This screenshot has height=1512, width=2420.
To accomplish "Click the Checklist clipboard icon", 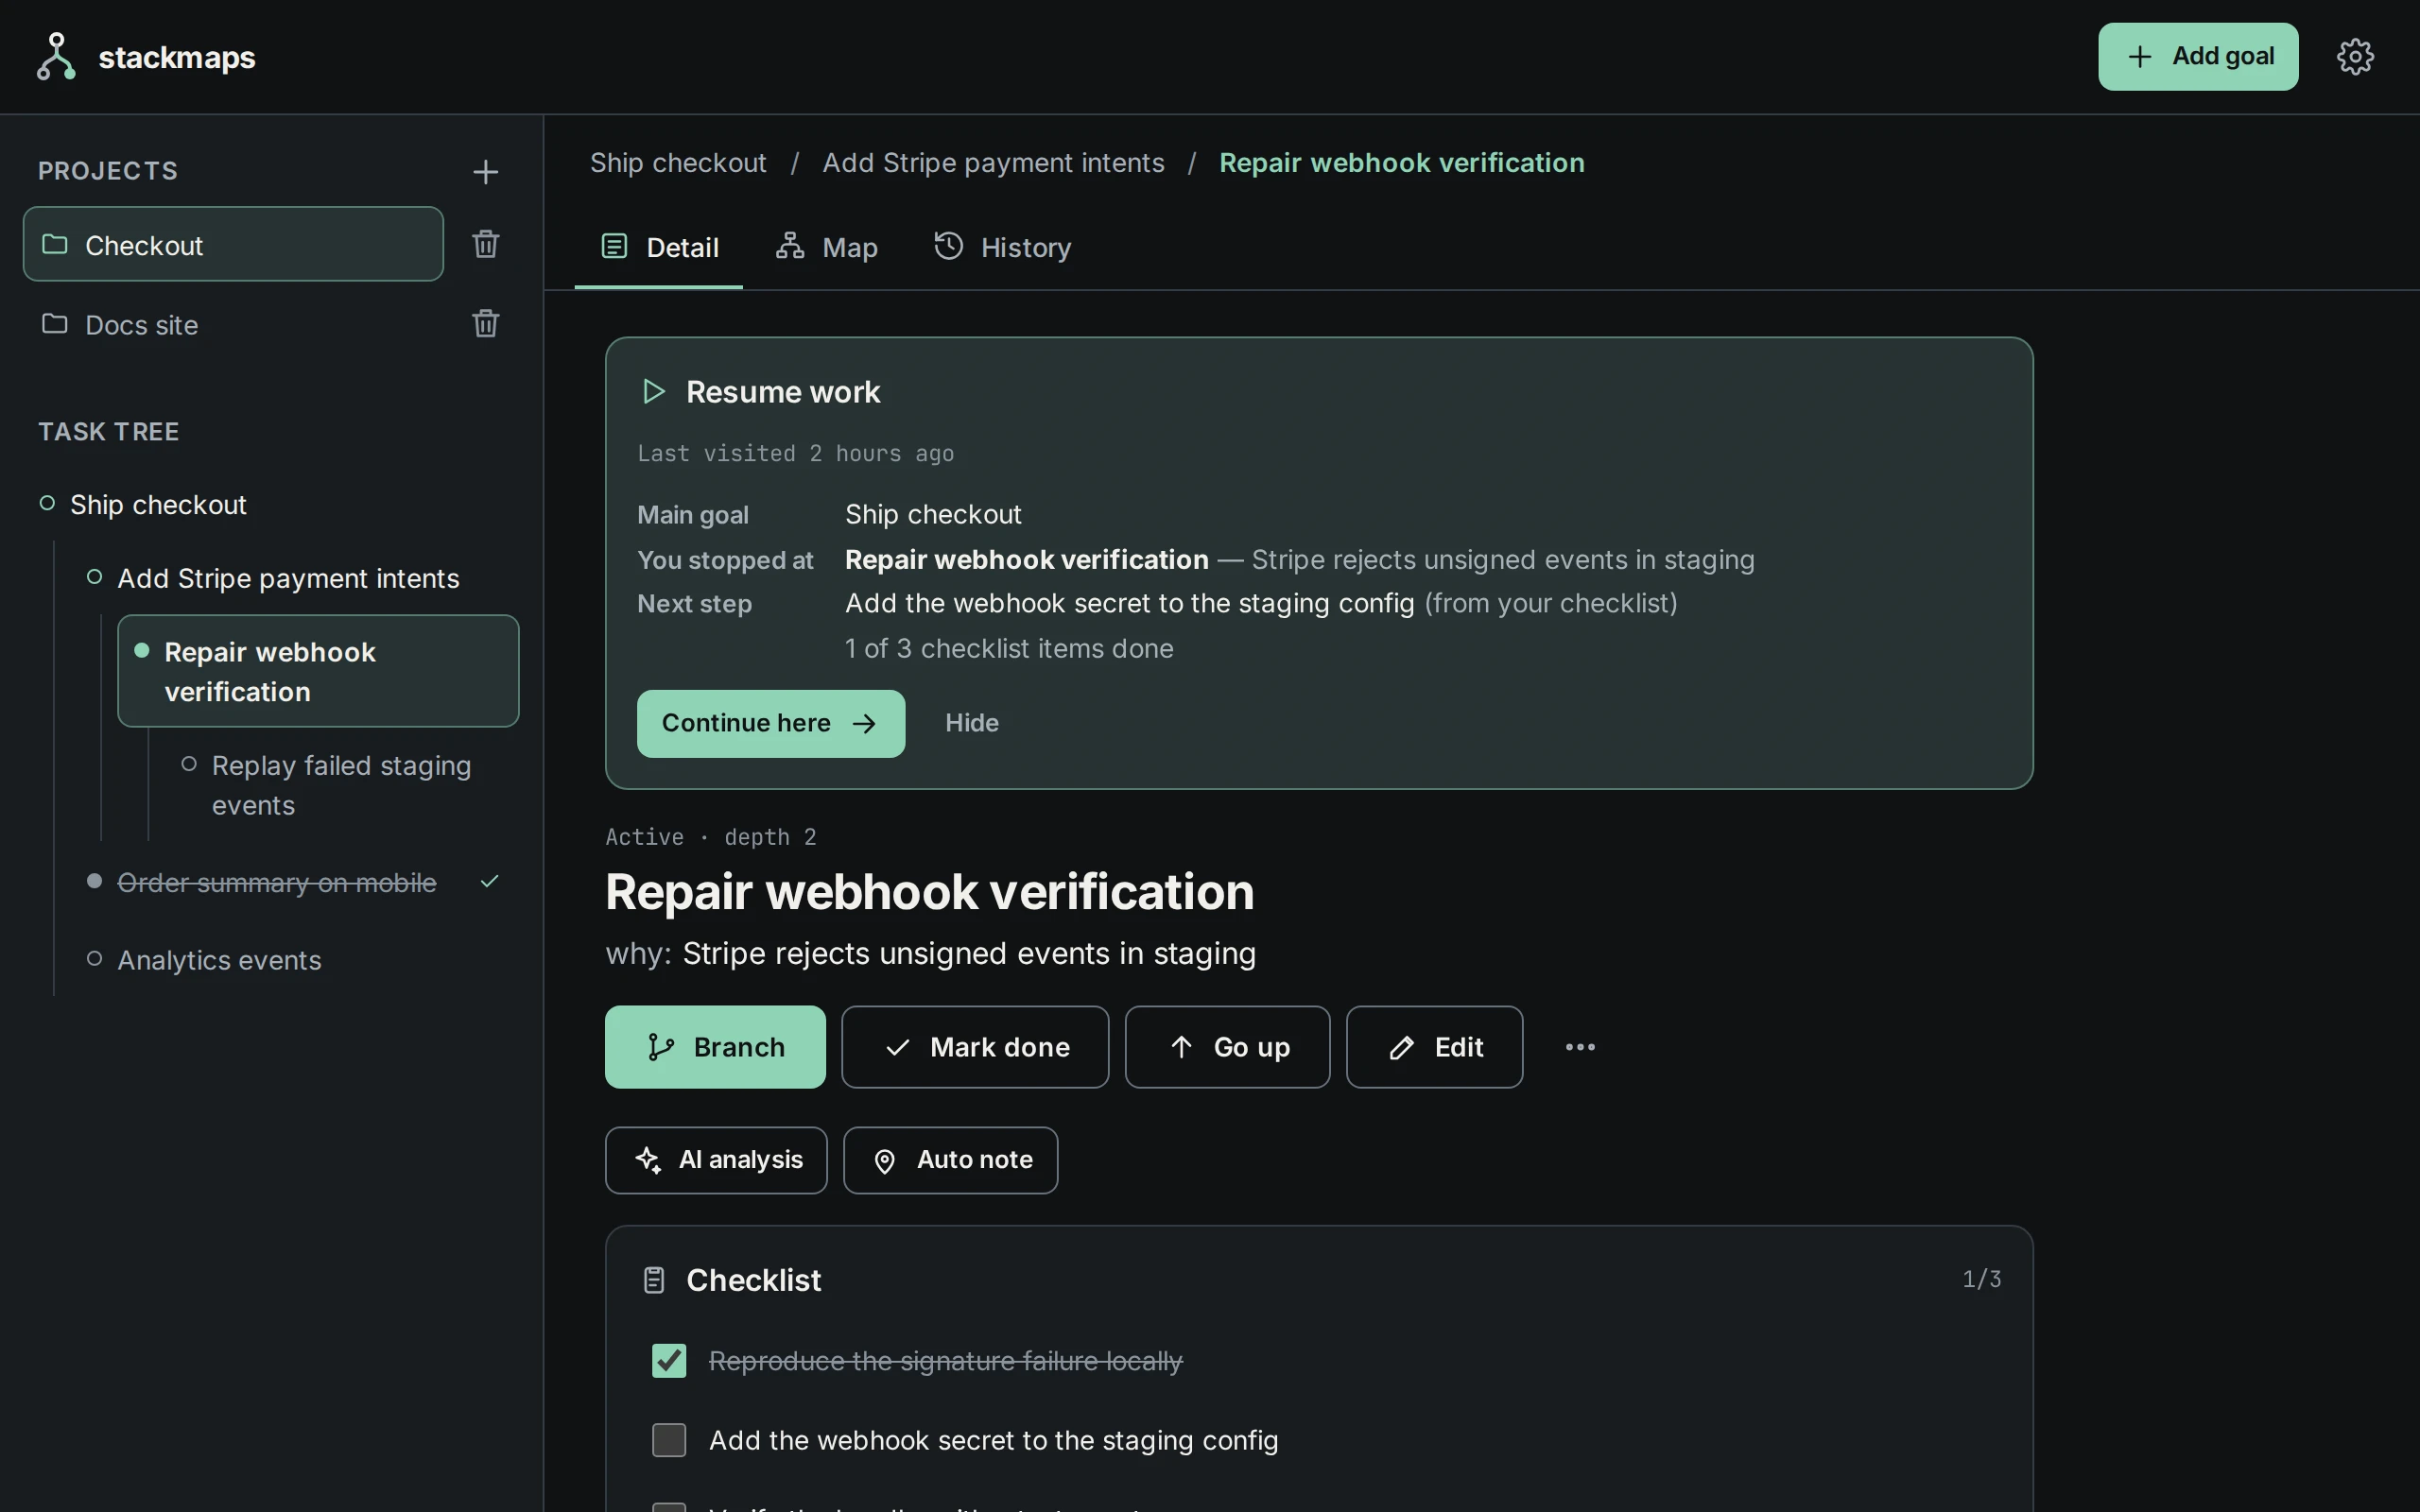I will (654, 1280).
